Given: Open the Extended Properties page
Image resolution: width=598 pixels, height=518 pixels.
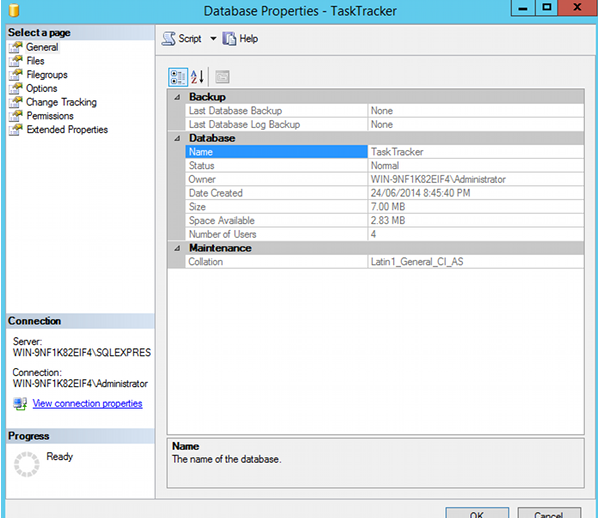Looking at the screenshot, I should click(x=67, y=130).
